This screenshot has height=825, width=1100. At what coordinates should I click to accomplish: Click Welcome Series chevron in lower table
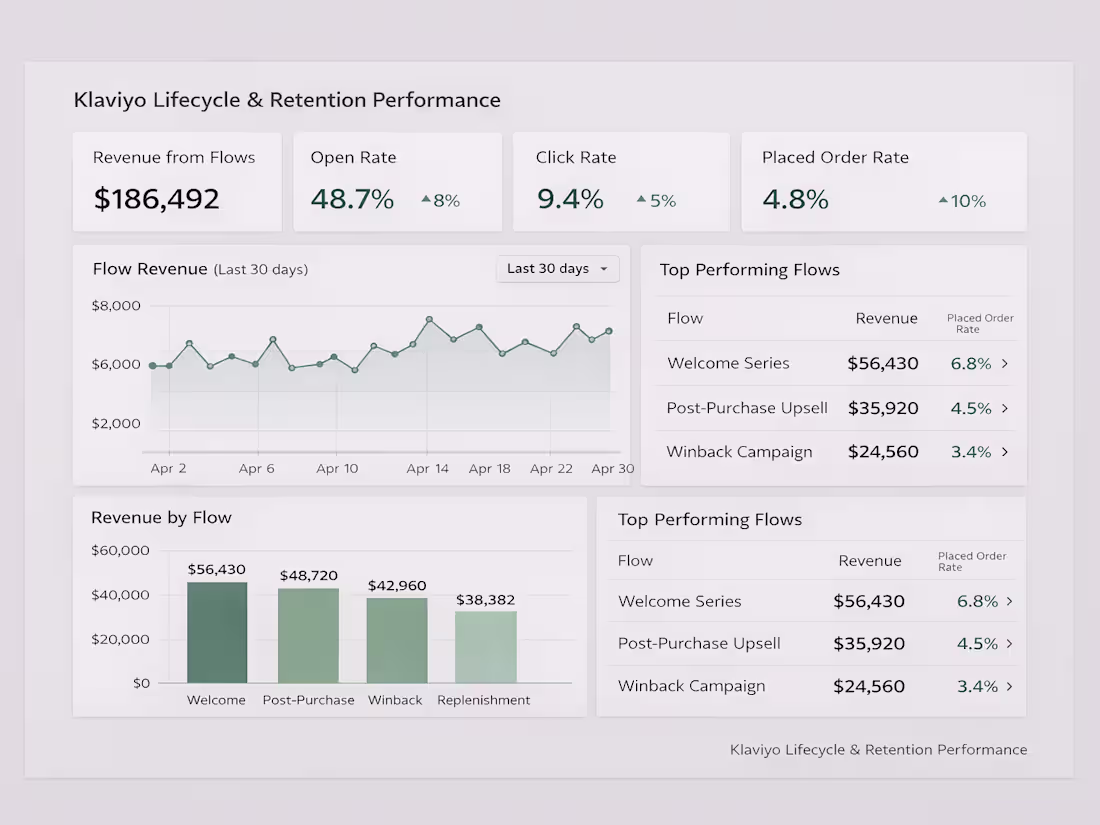tap(1010, 601)
